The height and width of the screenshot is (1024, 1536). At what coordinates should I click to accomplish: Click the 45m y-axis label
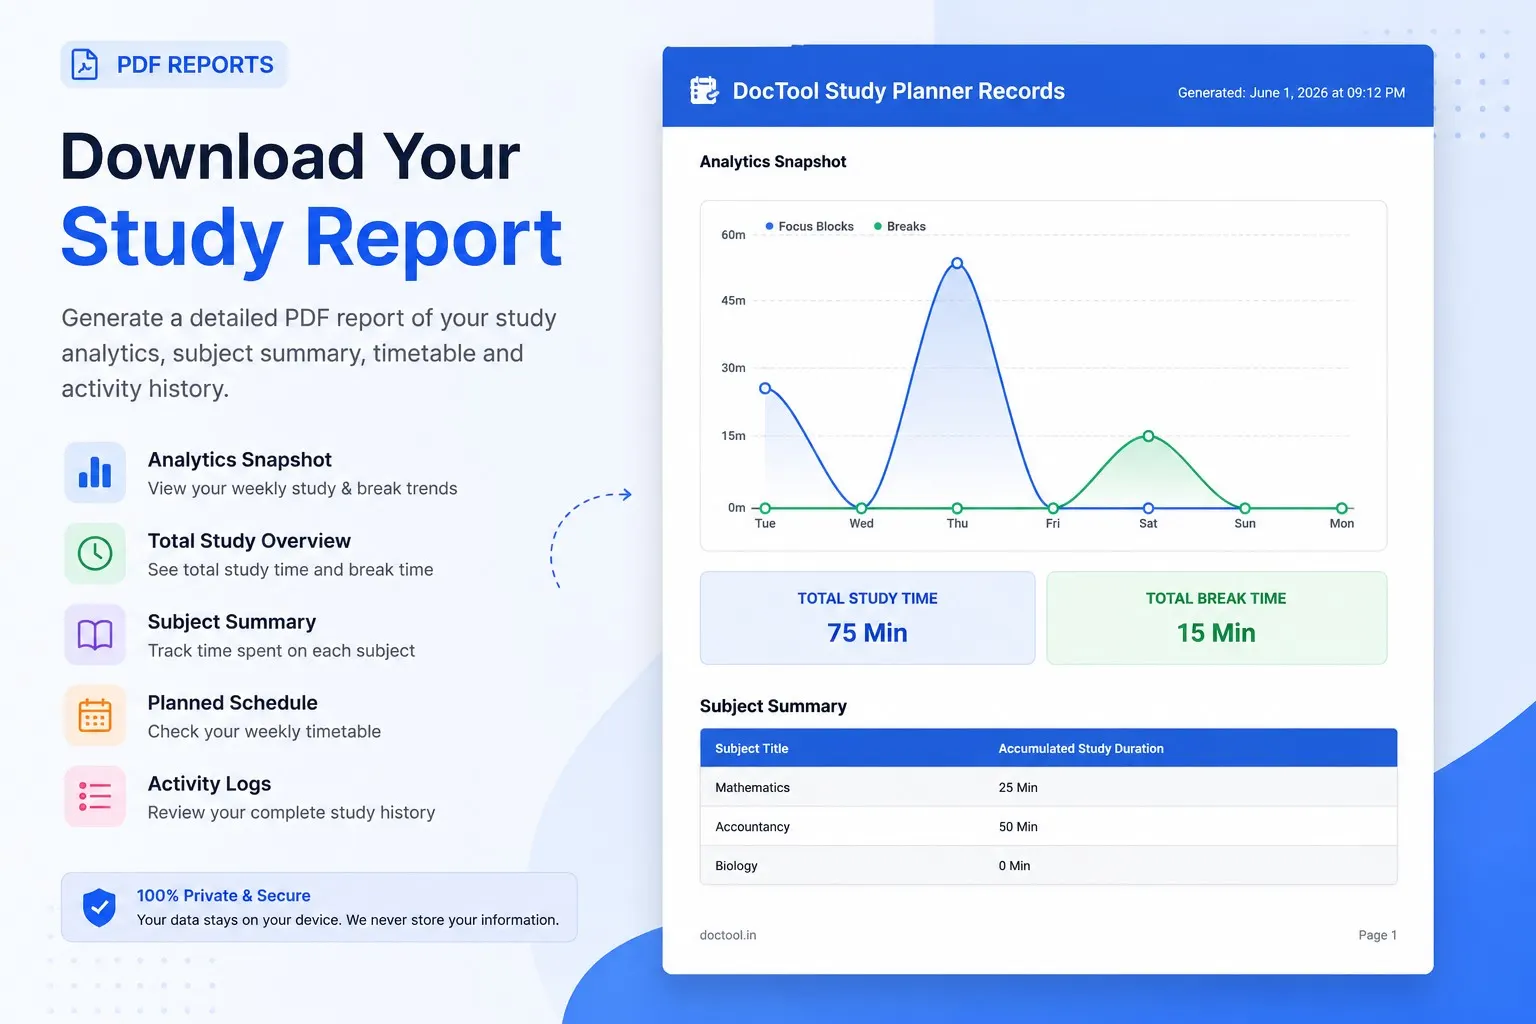733,301
